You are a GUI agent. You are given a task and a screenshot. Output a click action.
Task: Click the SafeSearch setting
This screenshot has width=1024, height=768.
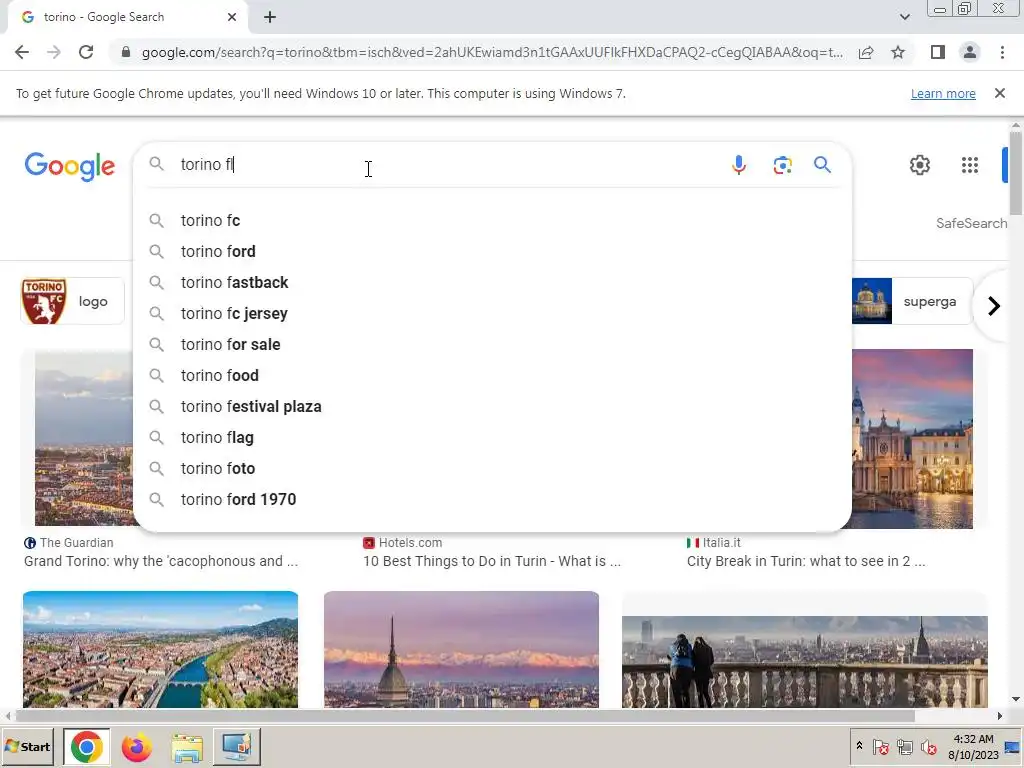click(x=971, y=223)
